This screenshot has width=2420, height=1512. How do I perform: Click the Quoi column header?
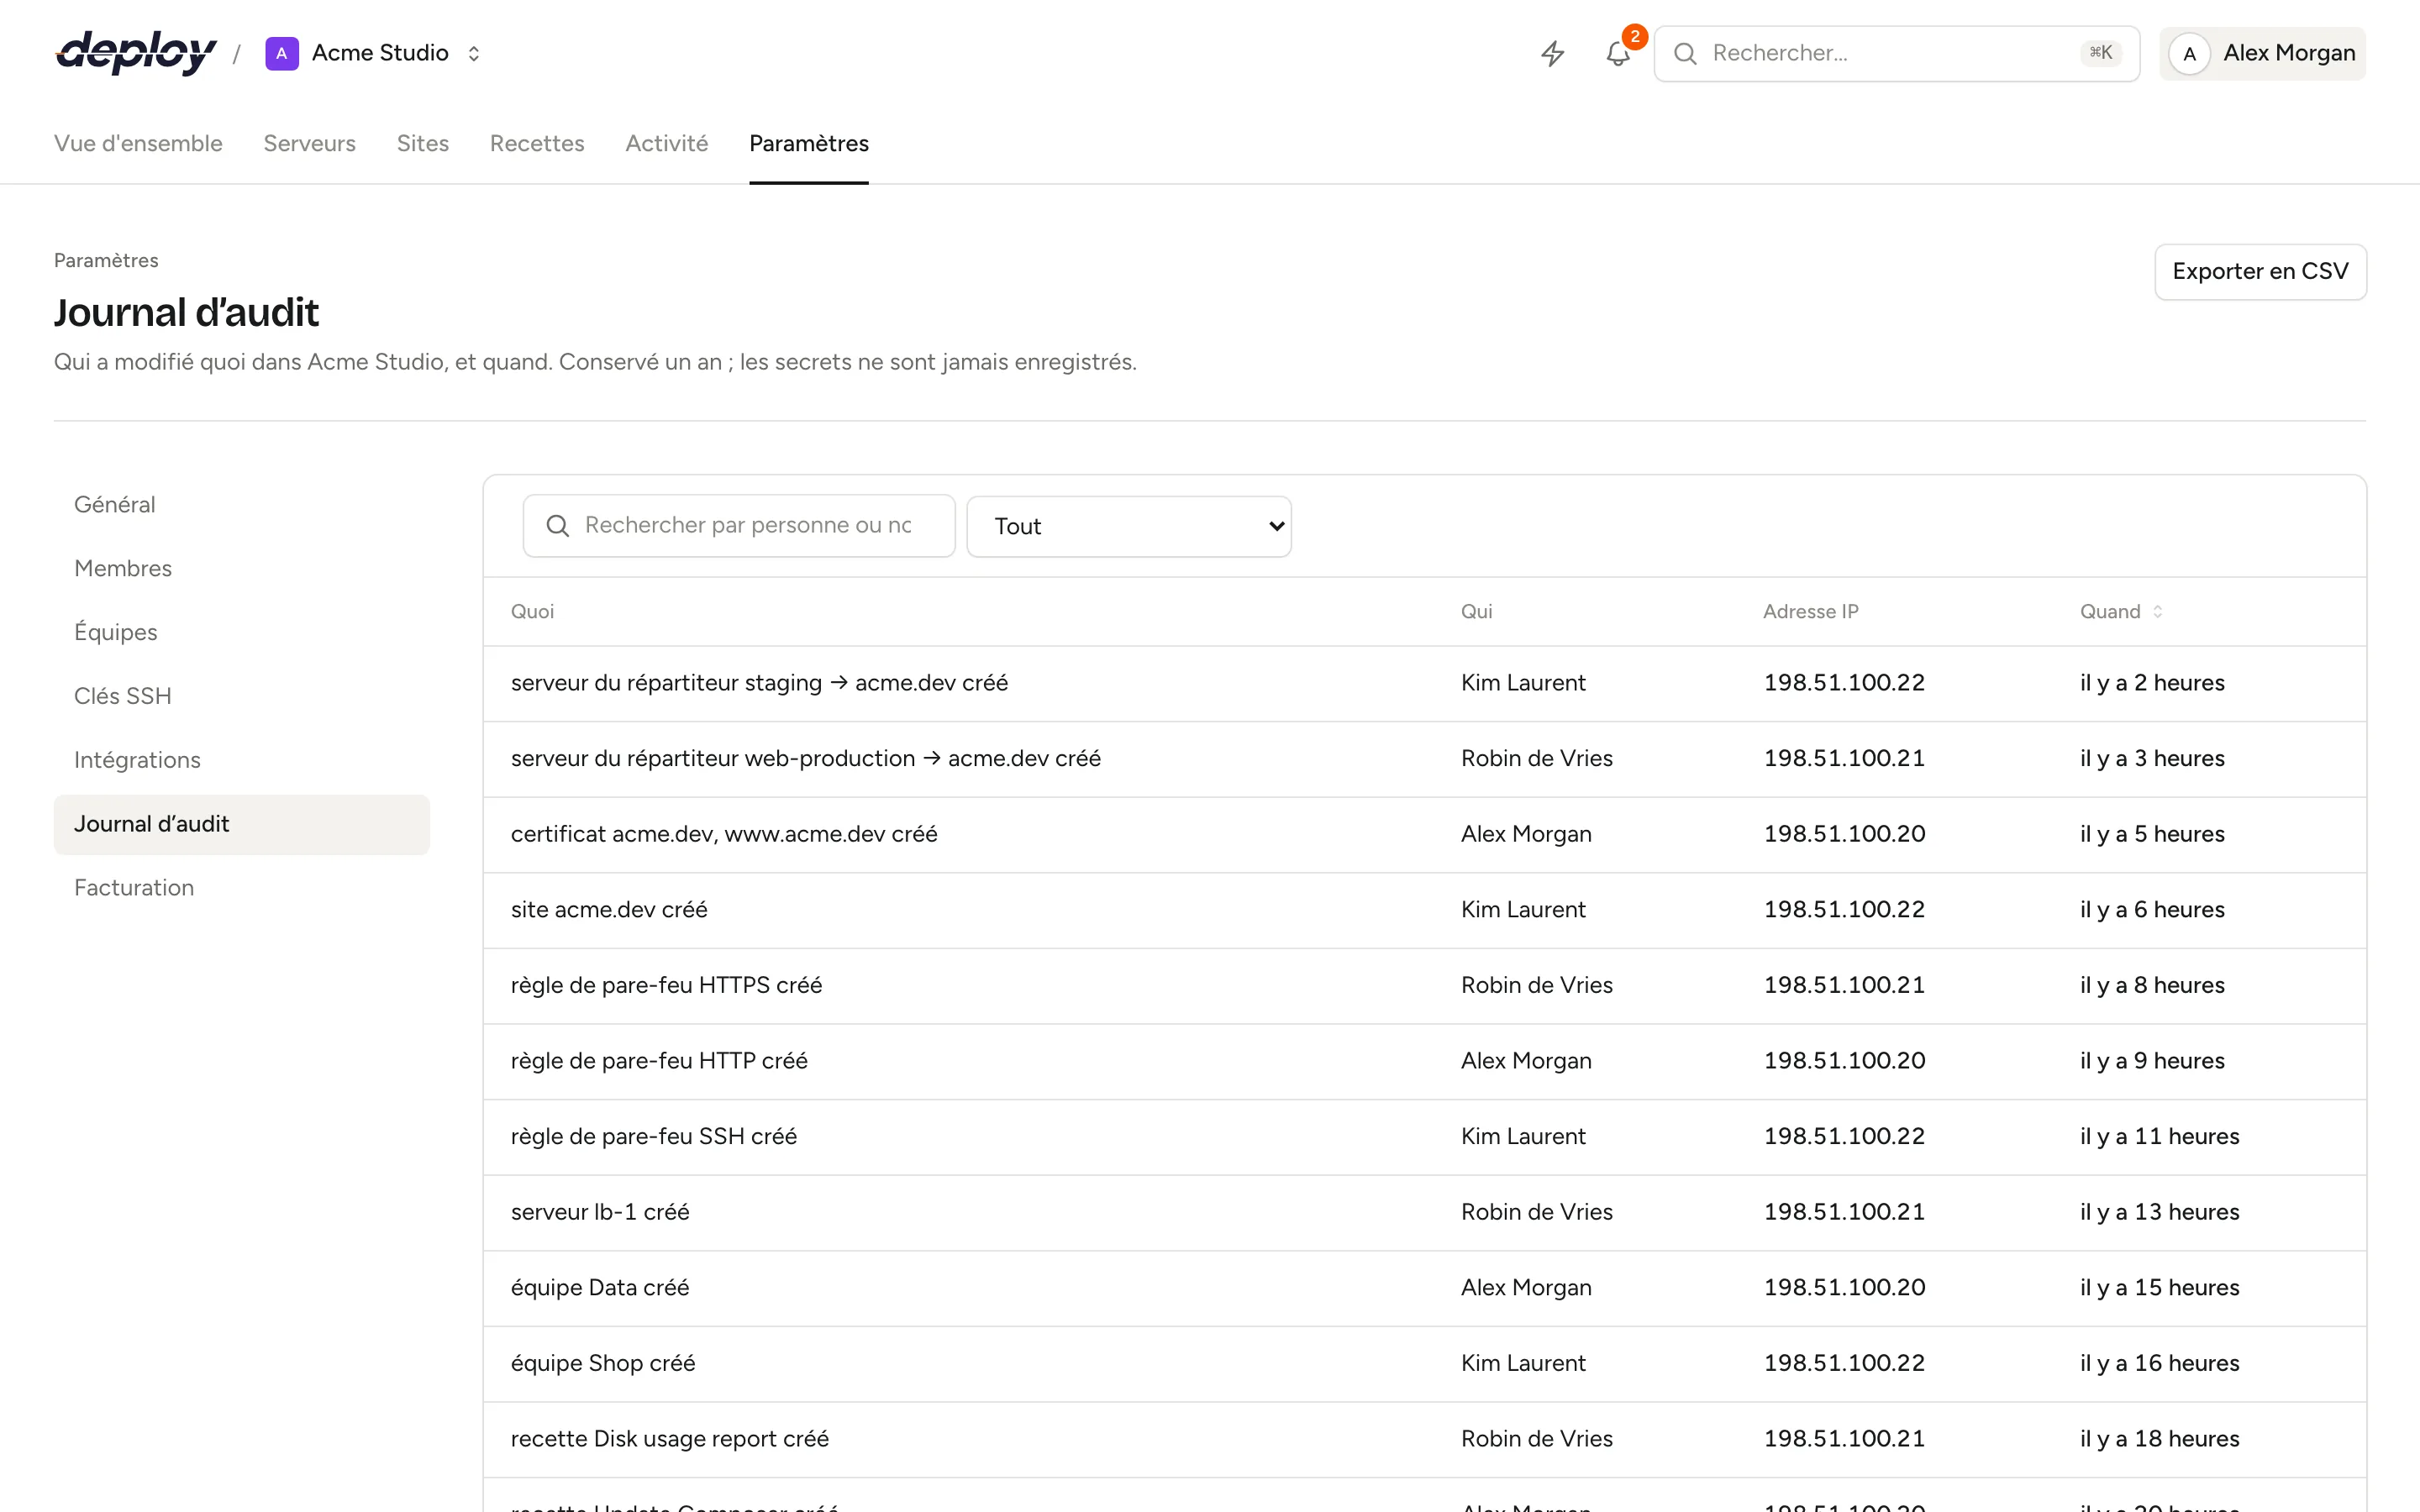pos(532,612)
